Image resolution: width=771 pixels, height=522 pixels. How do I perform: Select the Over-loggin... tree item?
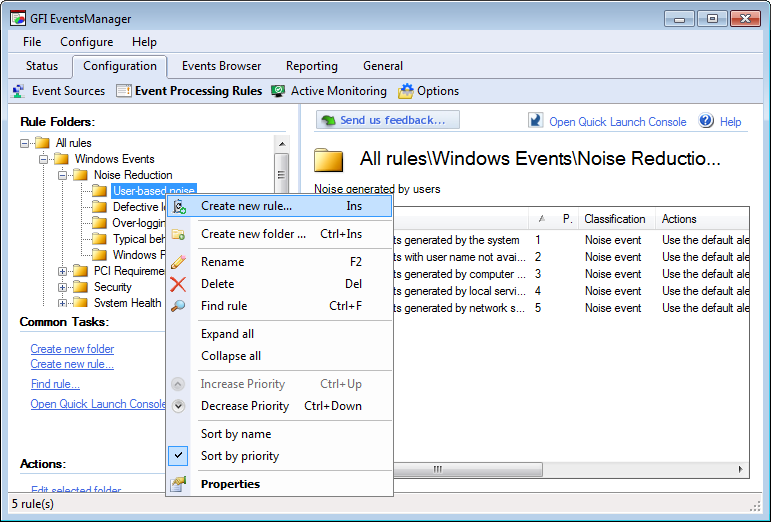pyautogui.click(x=139, y=223)
